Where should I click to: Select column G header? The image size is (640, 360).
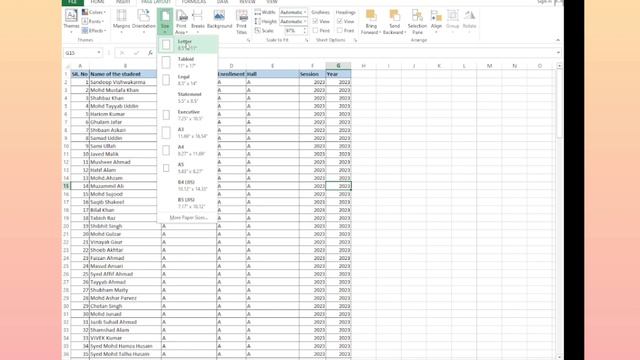[338, 66]
